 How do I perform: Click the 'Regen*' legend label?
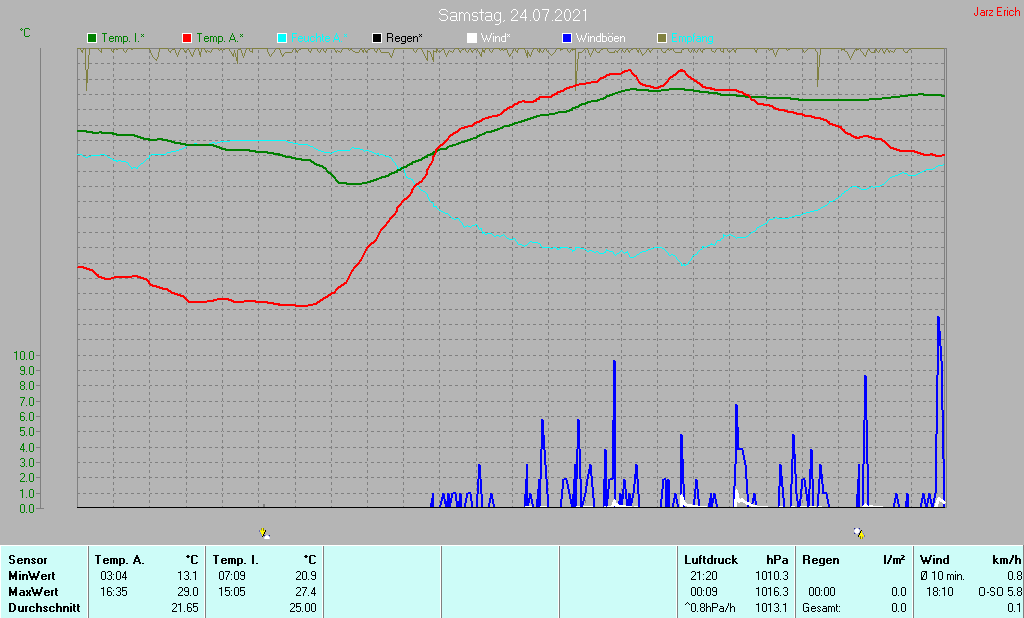click(x=404, y=39)
